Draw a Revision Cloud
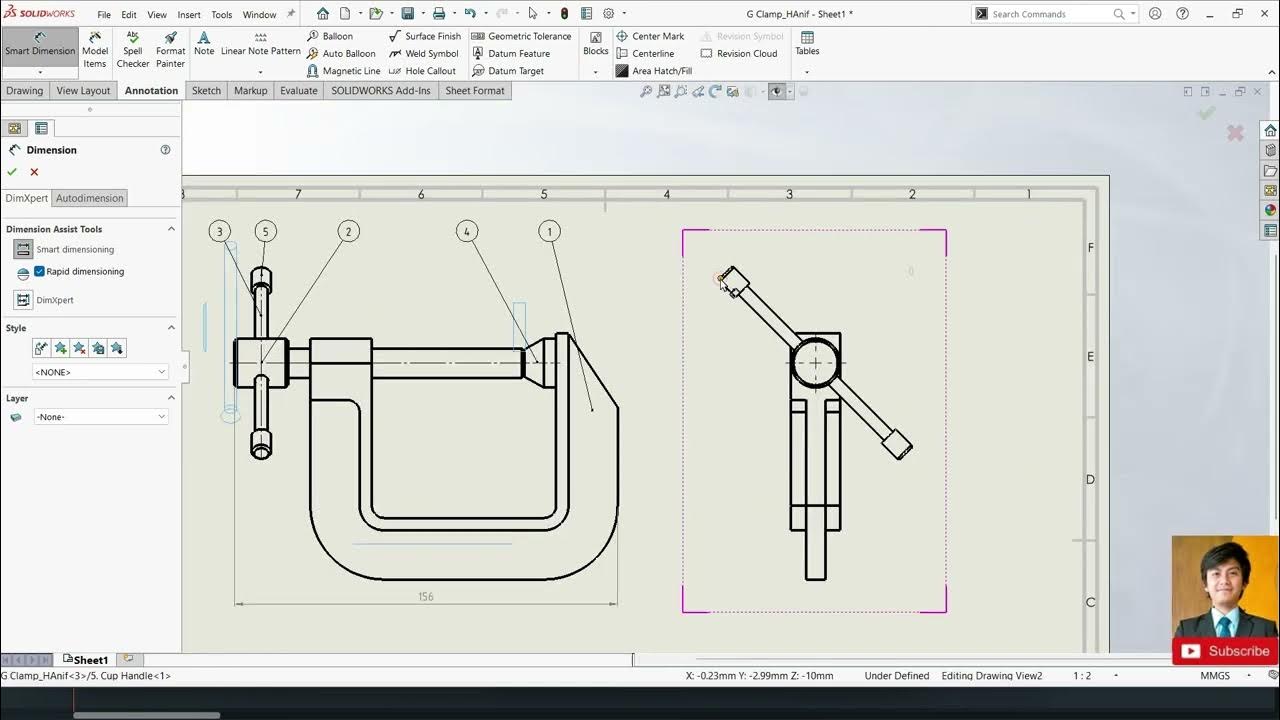This screenshot has height=720, width=1280. tap(739, 54)
